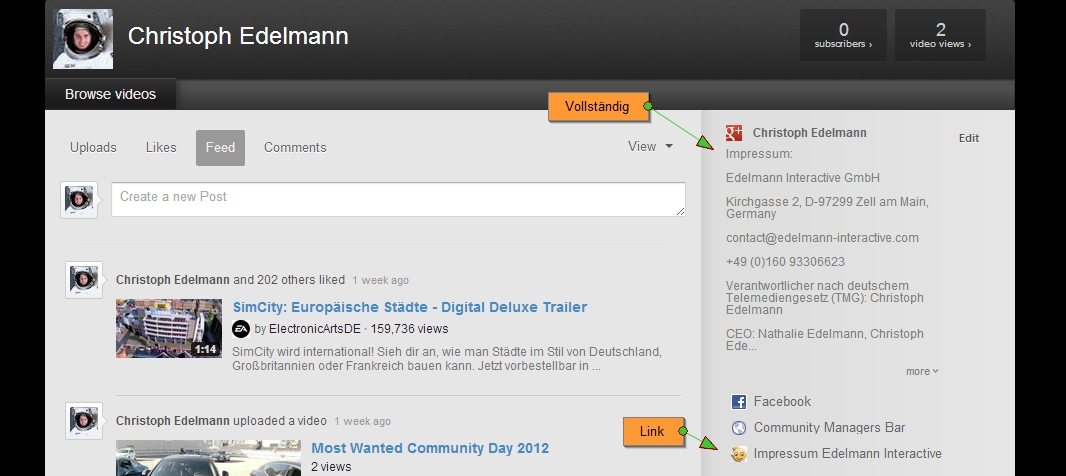Open the 0 subscribers counter
The image size is (1066, 476).
coord(843,35)
